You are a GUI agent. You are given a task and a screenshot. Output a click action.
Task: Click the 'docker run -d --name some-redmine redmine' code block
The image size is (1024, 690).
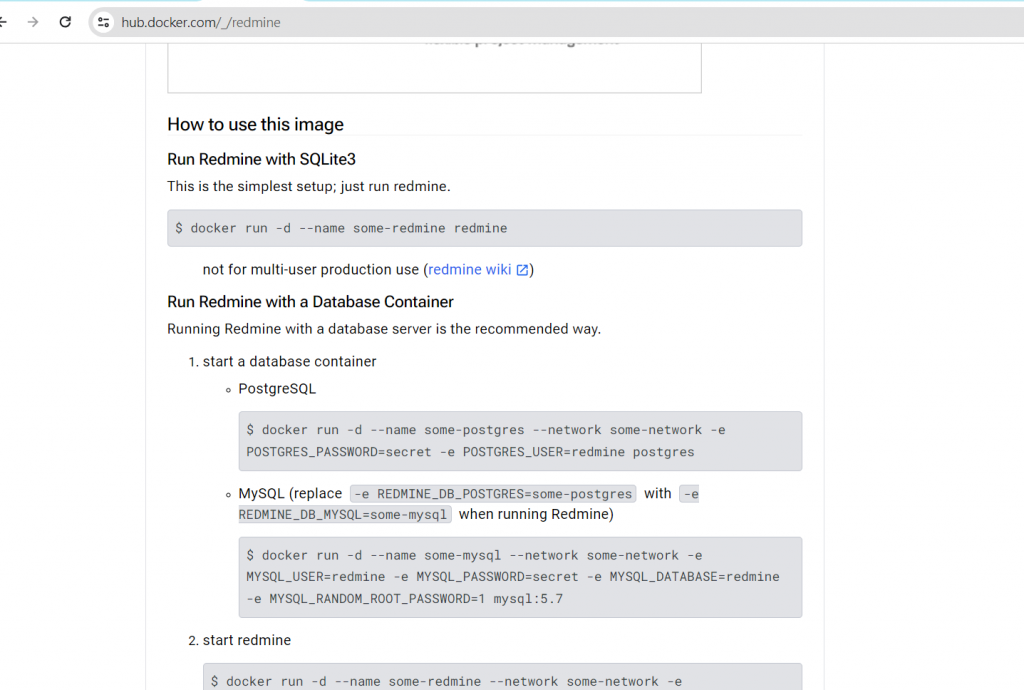485,228
